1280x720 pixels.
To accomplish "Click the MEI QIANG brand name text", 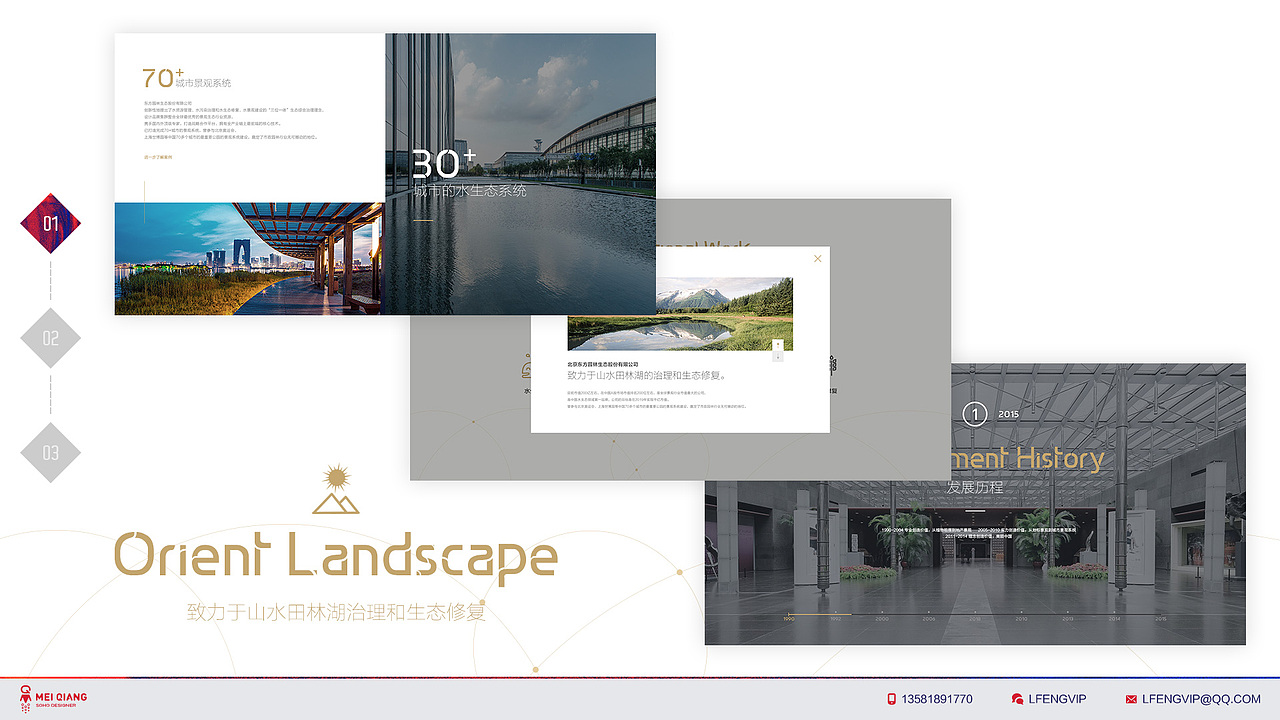I will click(x=62, y=696).
